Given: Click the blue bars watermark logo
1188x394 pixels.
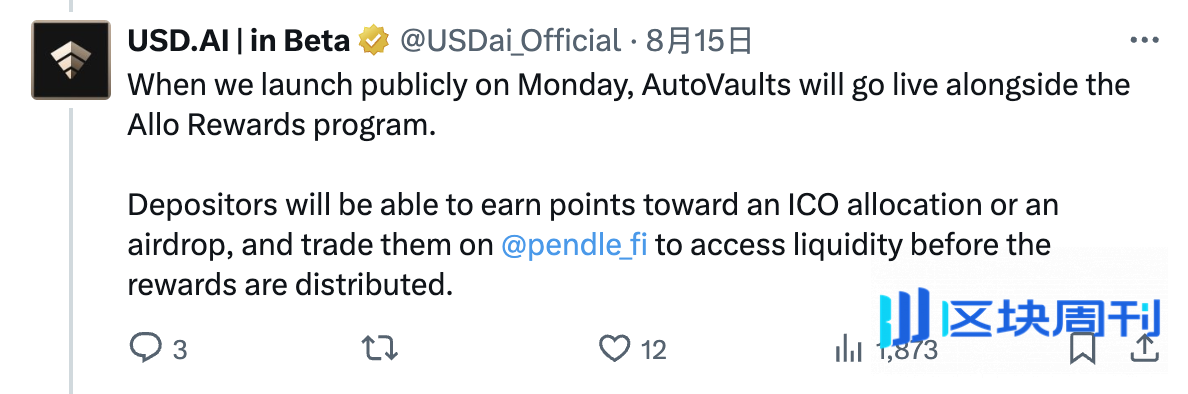Looking at the screenshot, I should click(x=905, y=316).
